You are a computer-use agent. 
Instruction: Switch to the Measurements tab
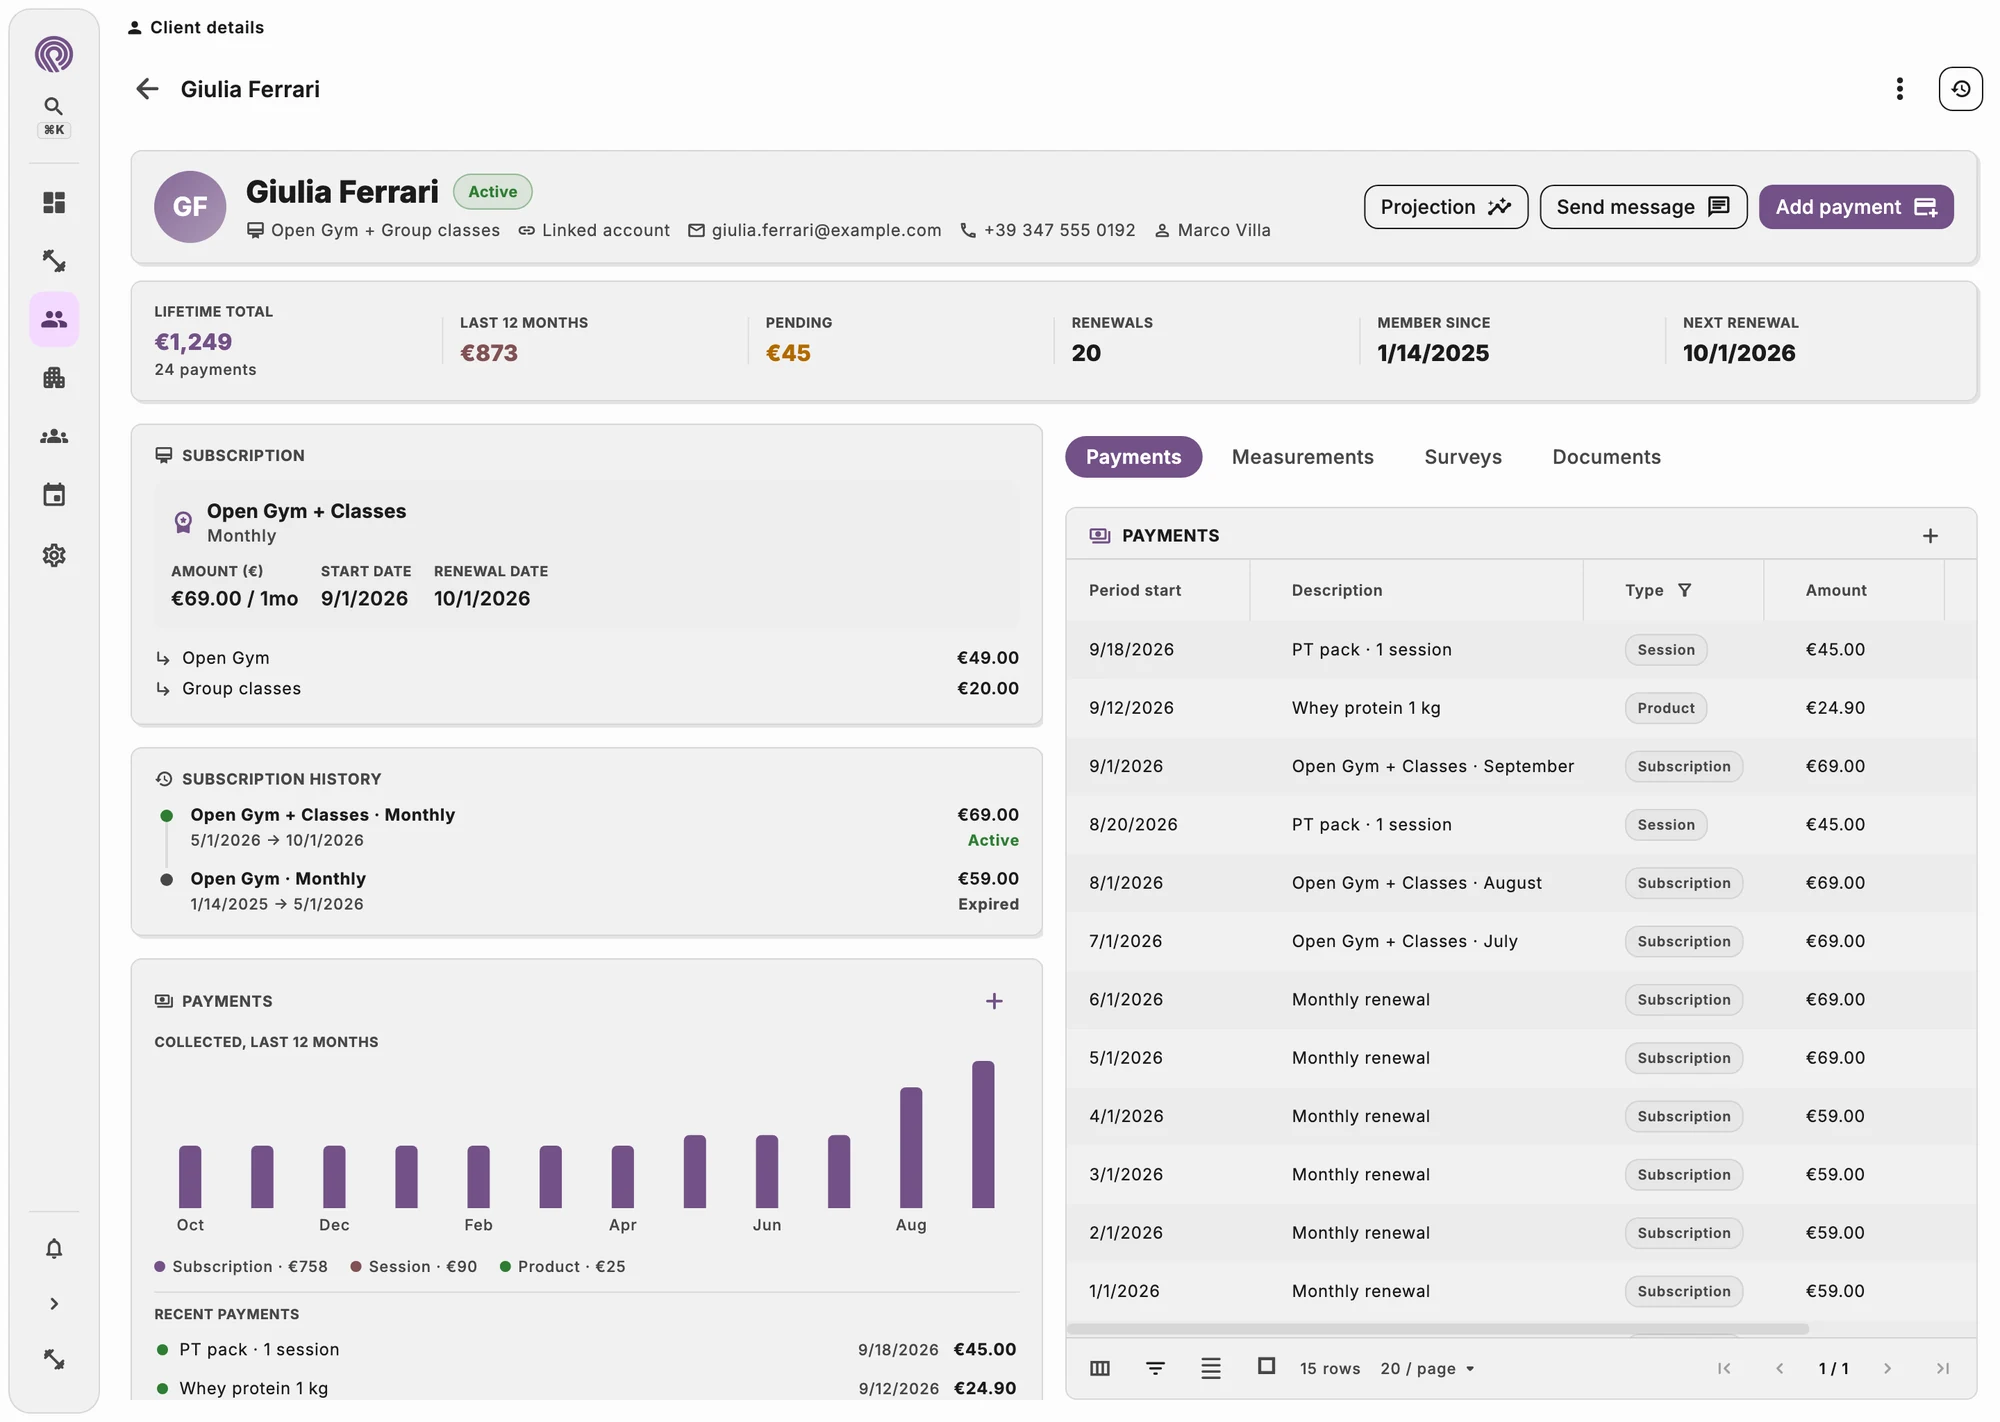tap(1302, 457)
